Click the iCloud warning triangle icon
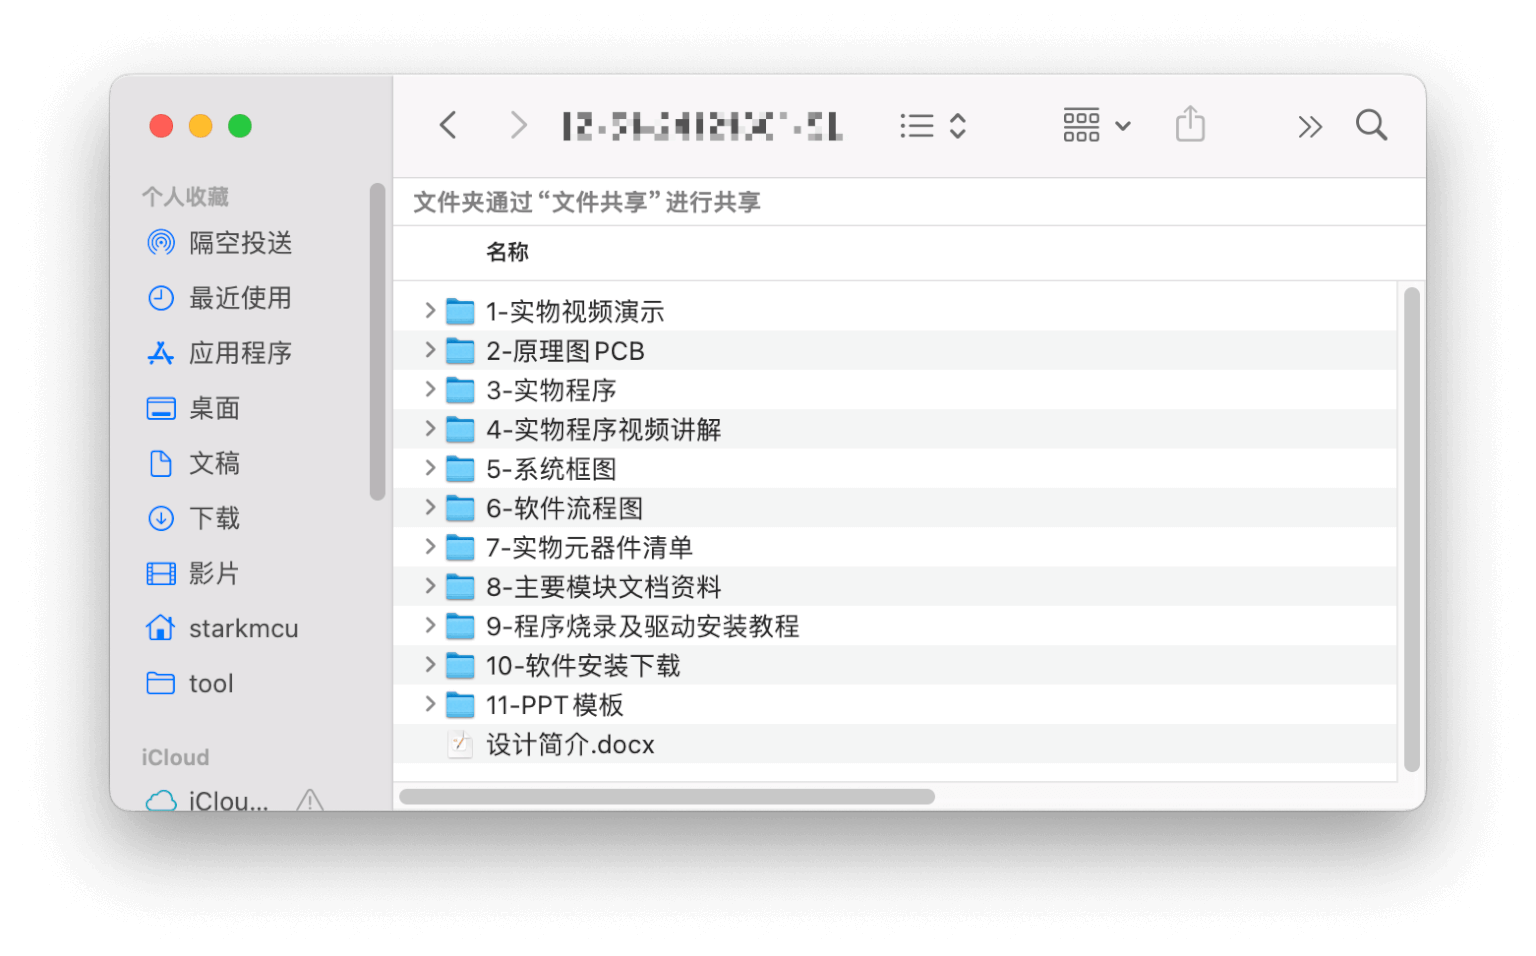This screenshot has width=1536, height=956. tap(310, 800)
